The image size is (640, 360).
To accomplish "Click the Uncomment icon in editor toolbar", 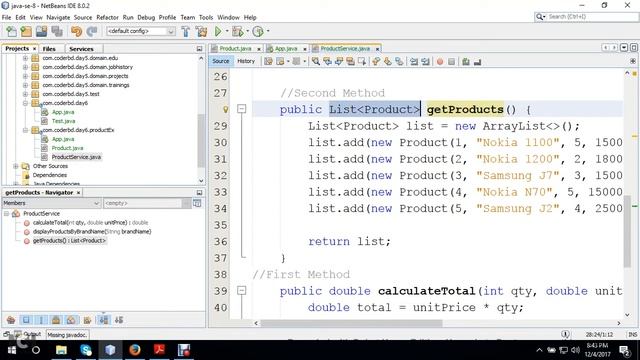I will click(x=477, y=62).
